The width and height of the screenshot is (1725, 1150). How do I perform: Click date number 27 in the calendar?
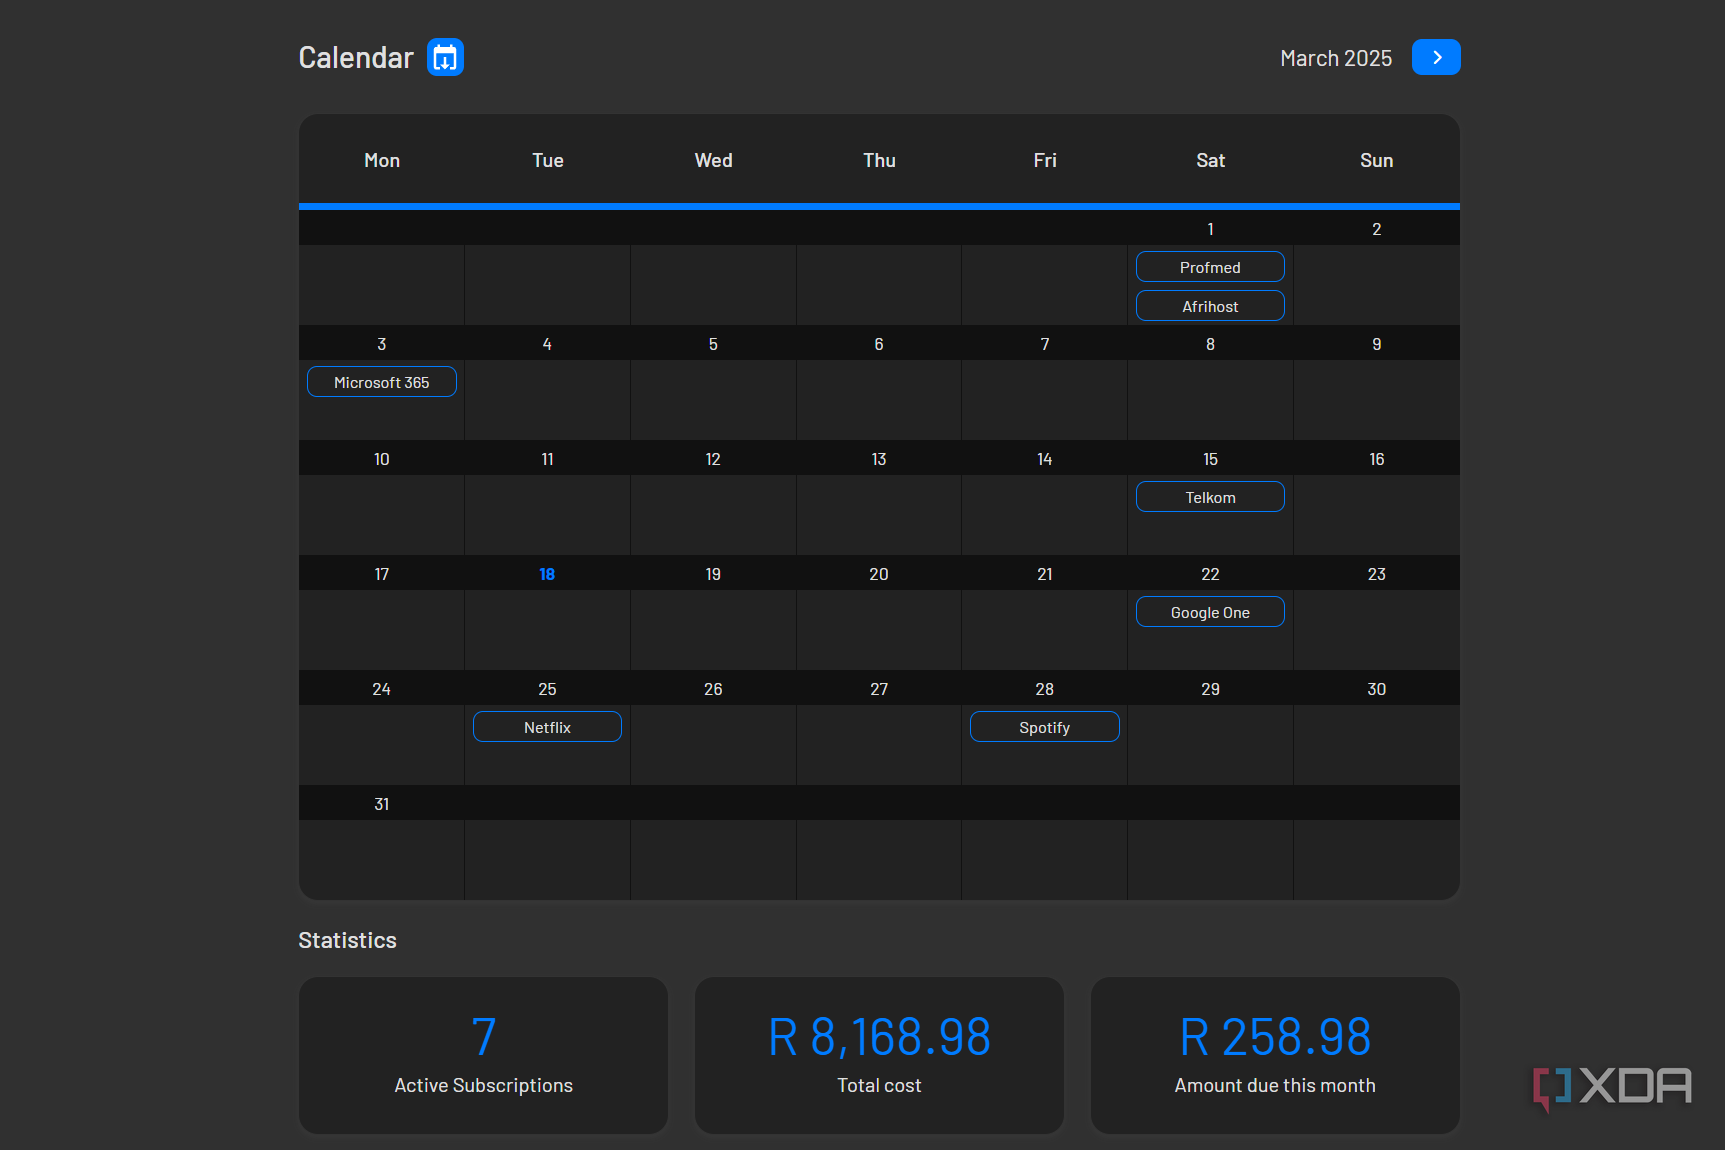click(x=879, y=689)
